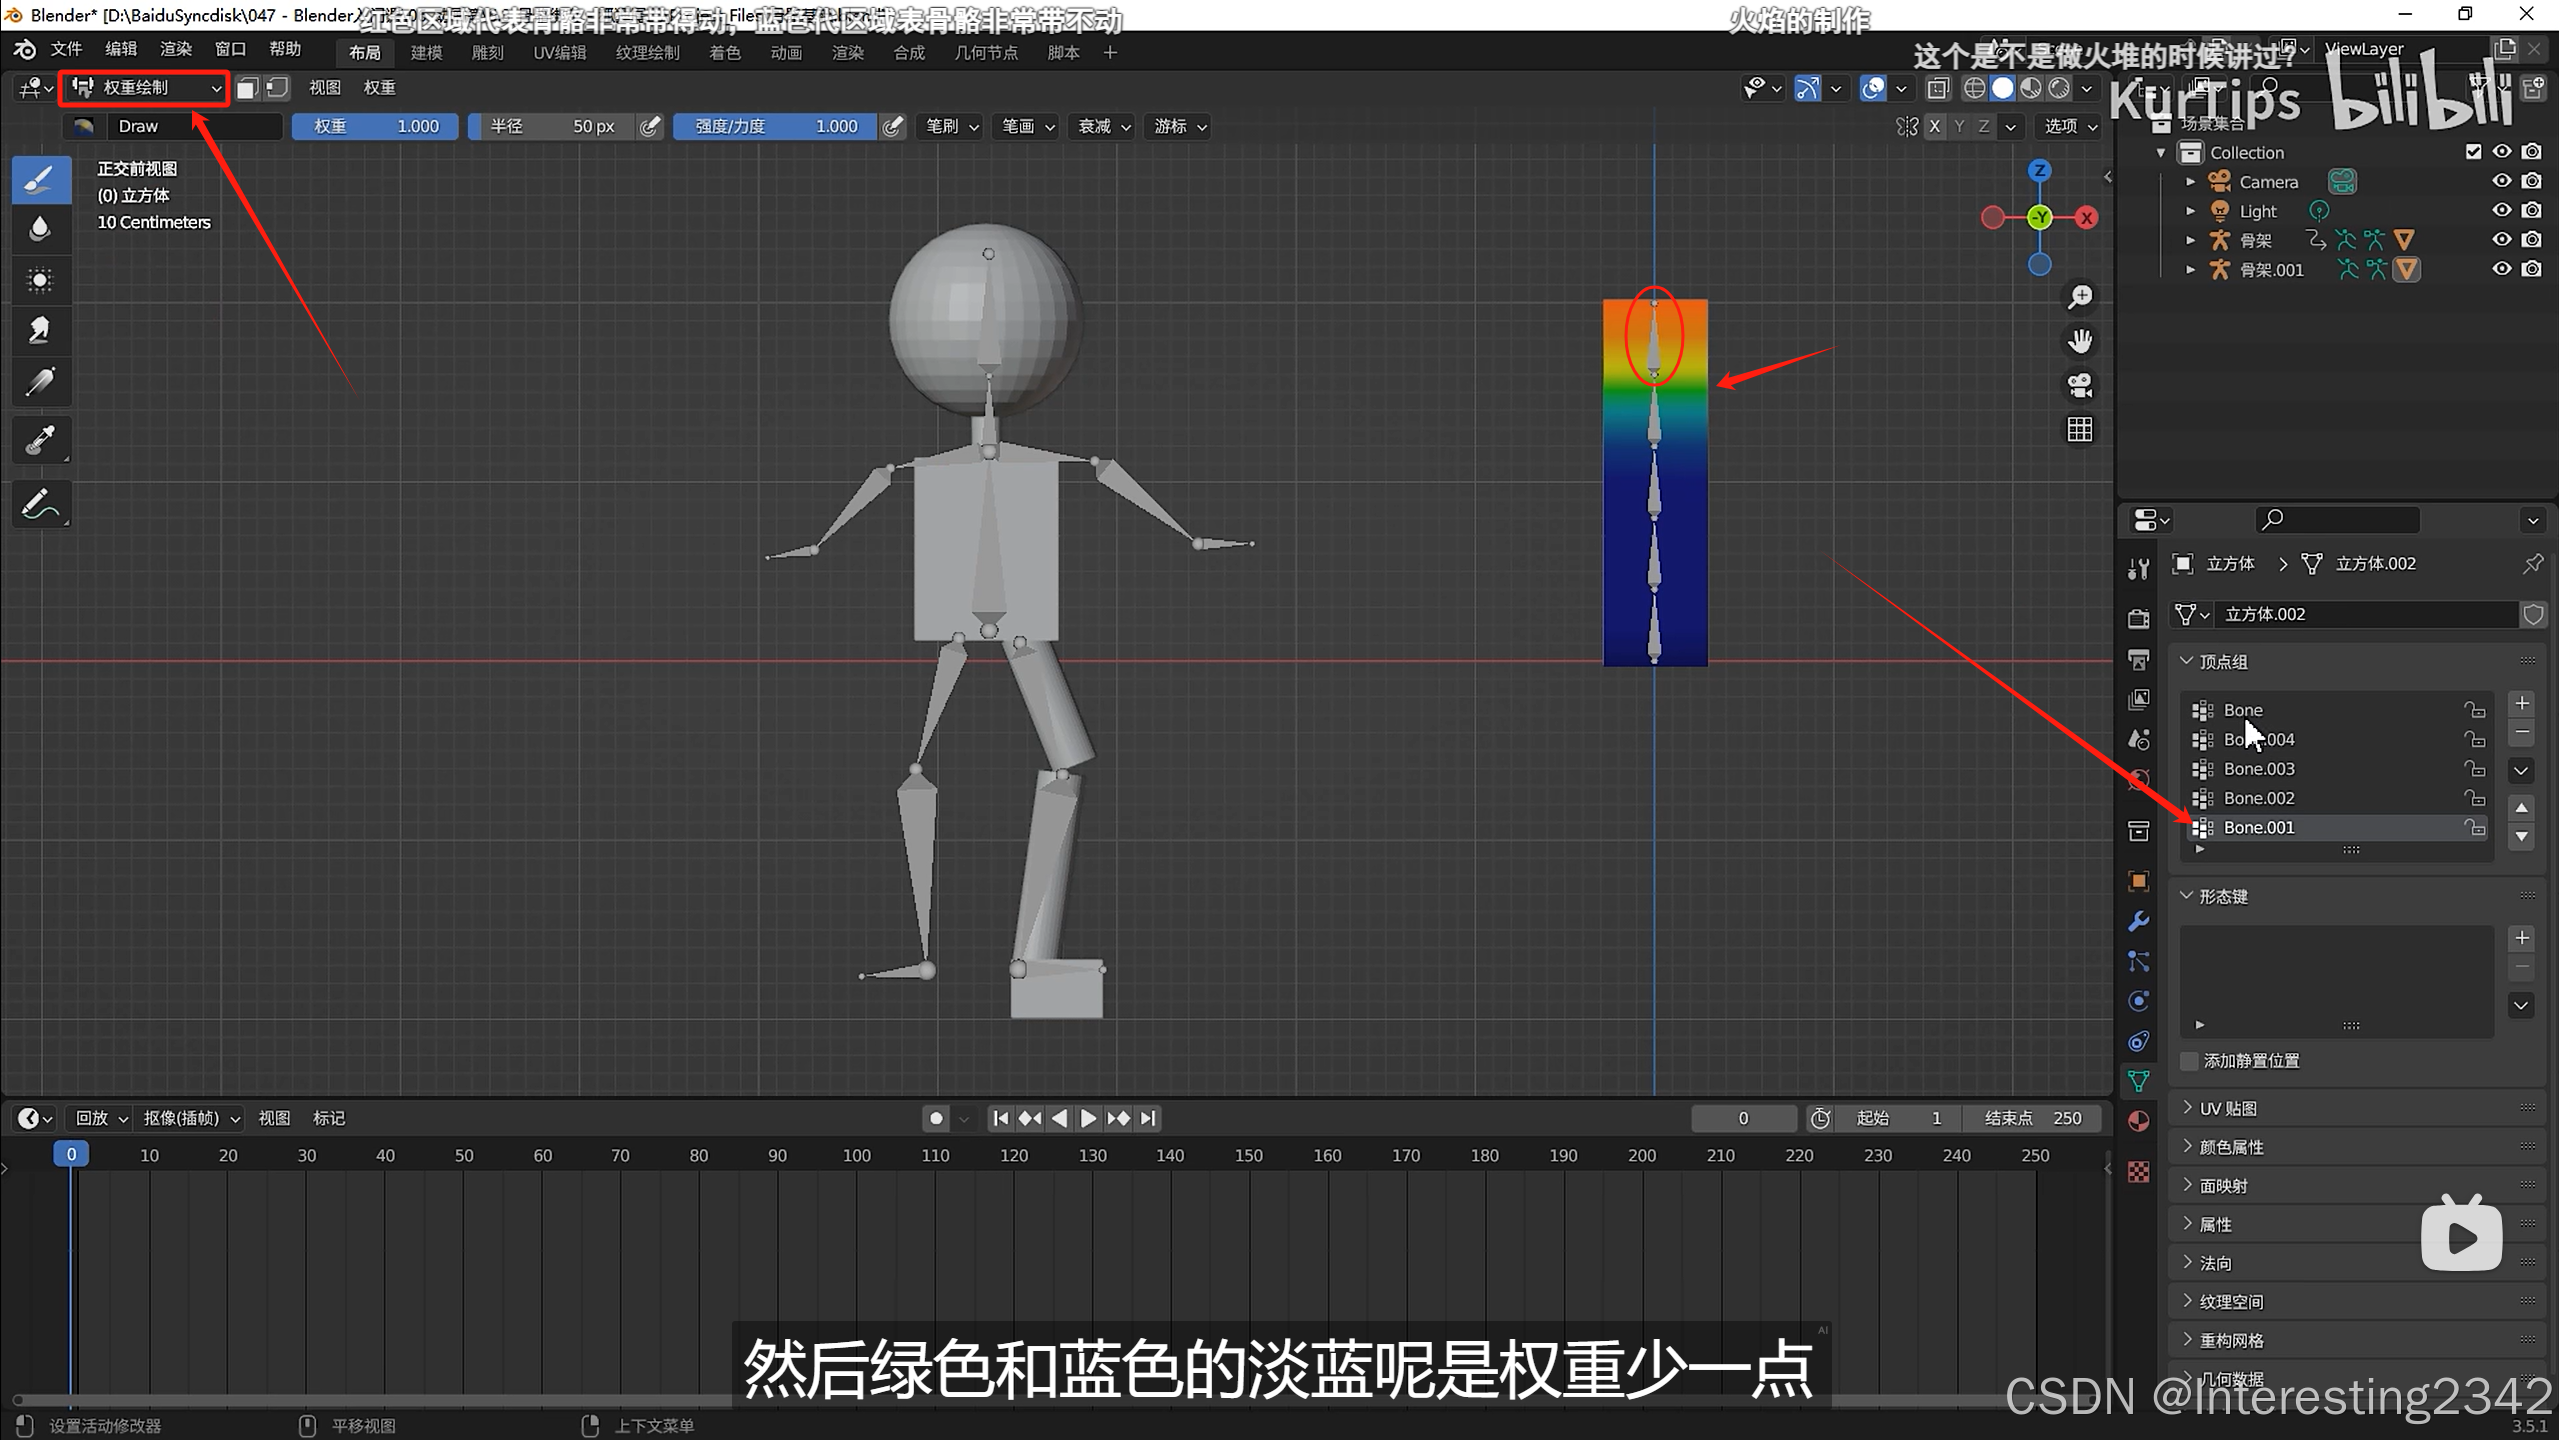
Task: Open the 权重 menu in the viewport header
Action: click(x=379, y=88)
